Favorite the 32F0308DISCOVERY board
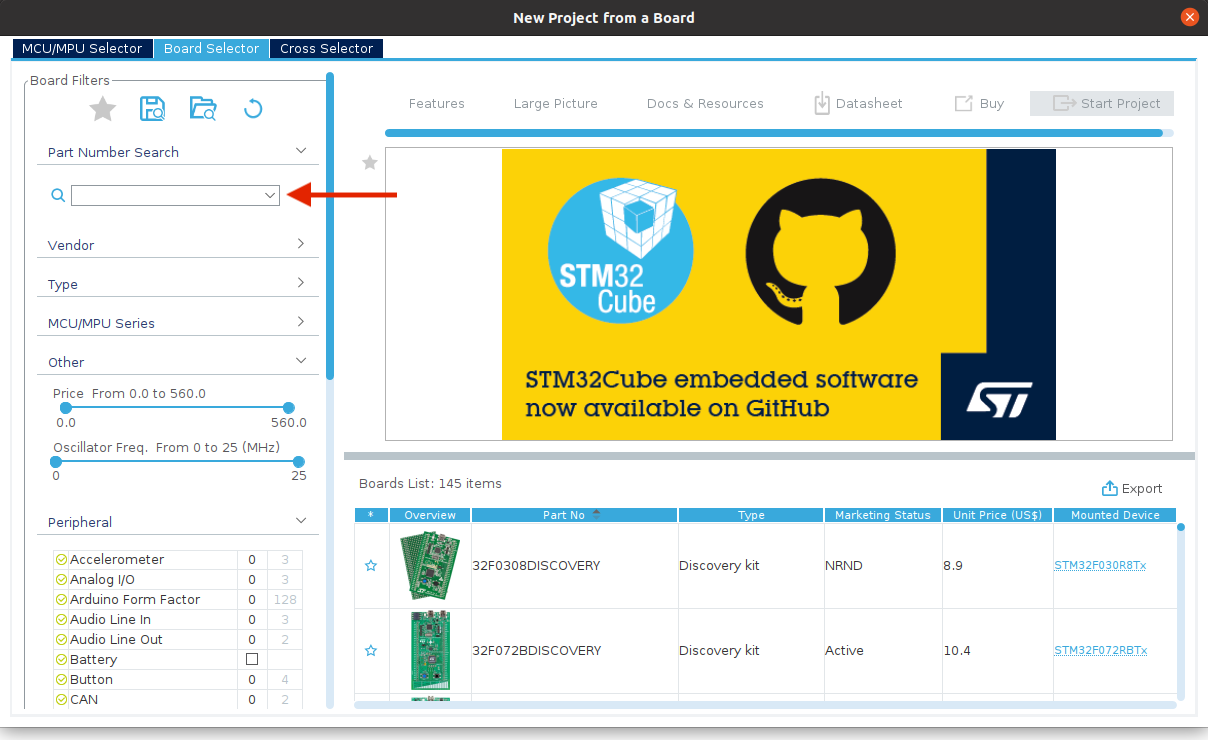1208x740 pixels. pyautogui.click(x=371, y=565)
